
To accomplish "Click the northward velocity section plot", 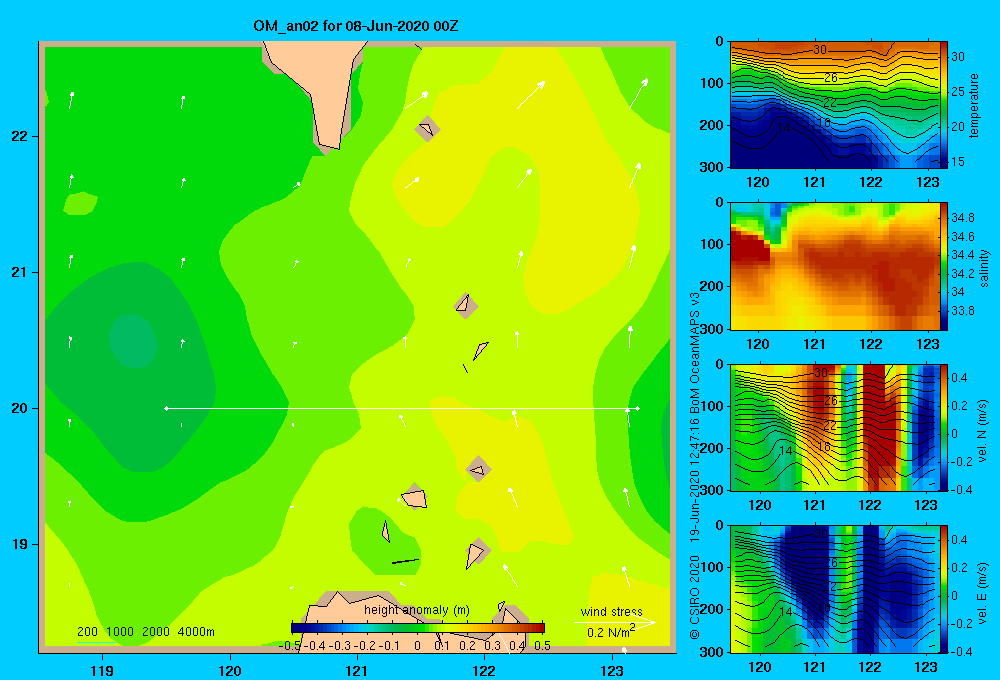I will pyautogui.click(x=834, y=427).
